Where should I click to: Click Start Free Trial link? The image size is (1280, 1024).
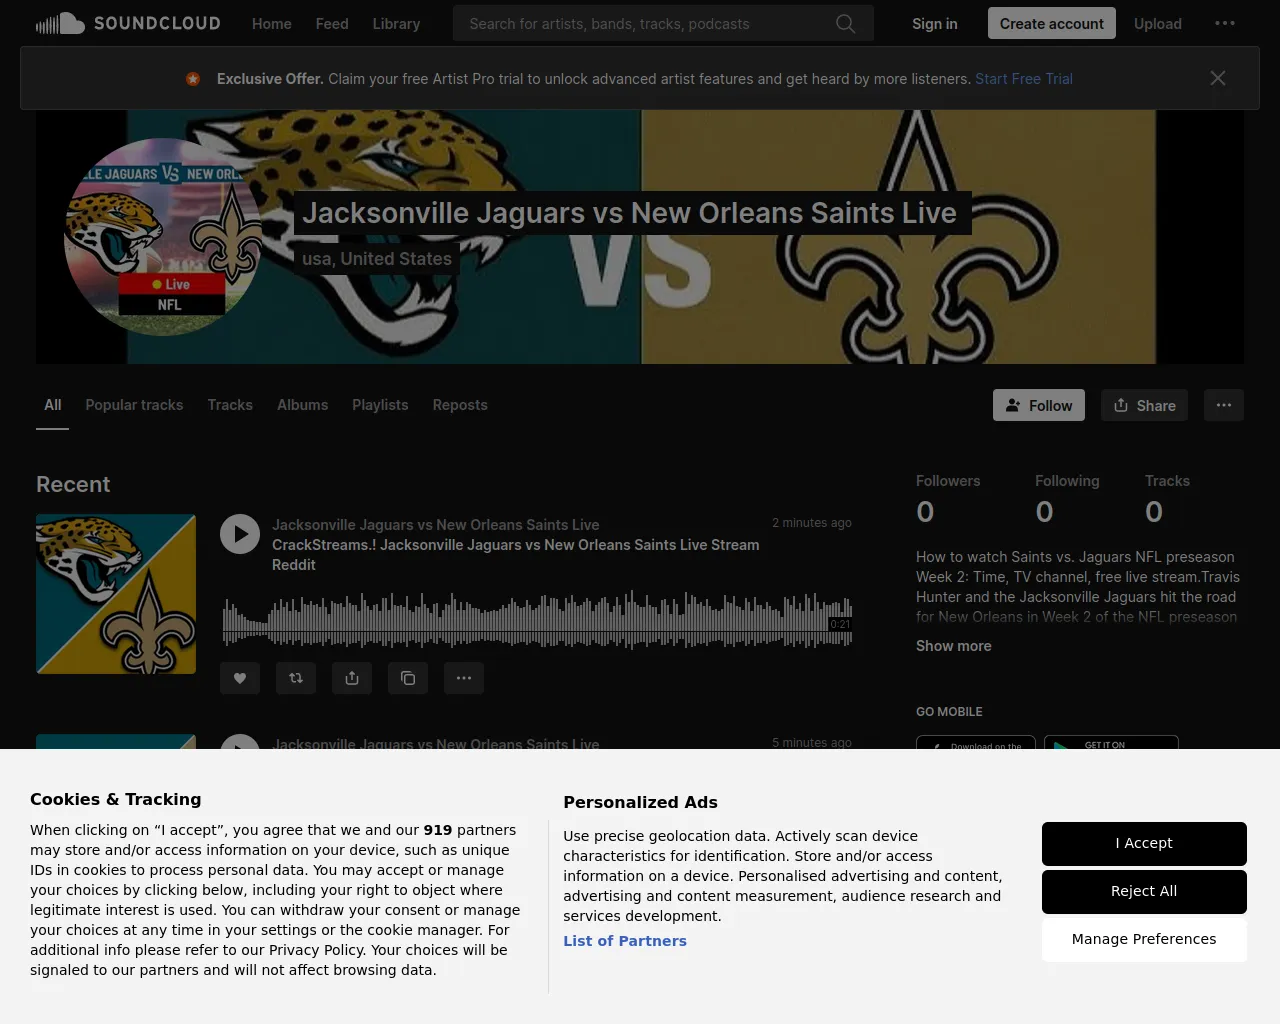click(x=1024, y=79)
